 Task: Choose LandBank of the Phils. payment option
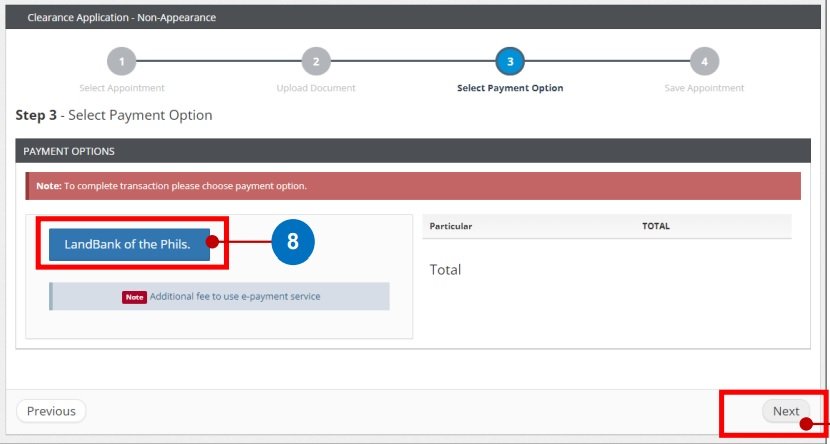(129, 244)
